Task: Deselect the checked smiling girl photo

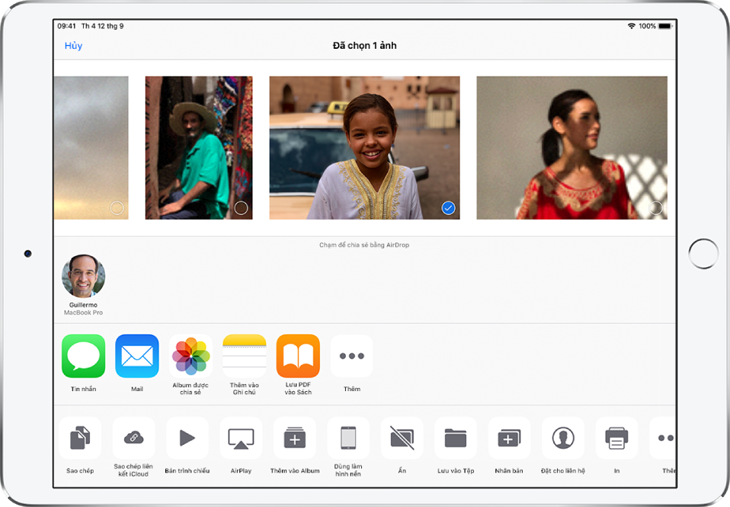Action: coord(448,208)
